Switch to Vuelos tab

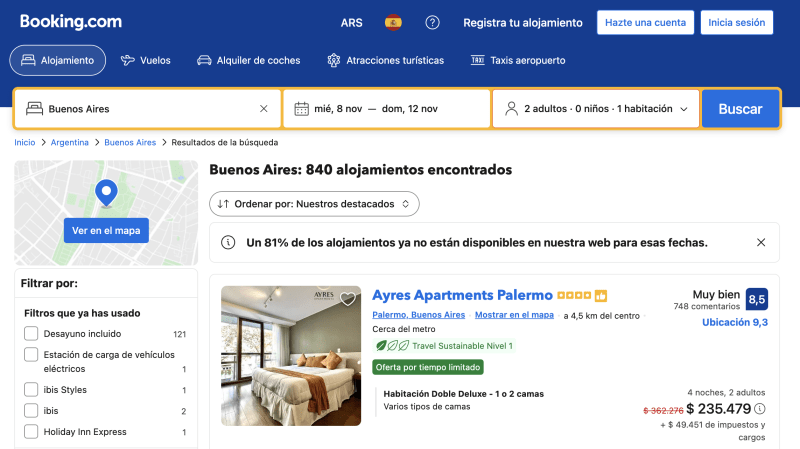click(x=145, y=60)
